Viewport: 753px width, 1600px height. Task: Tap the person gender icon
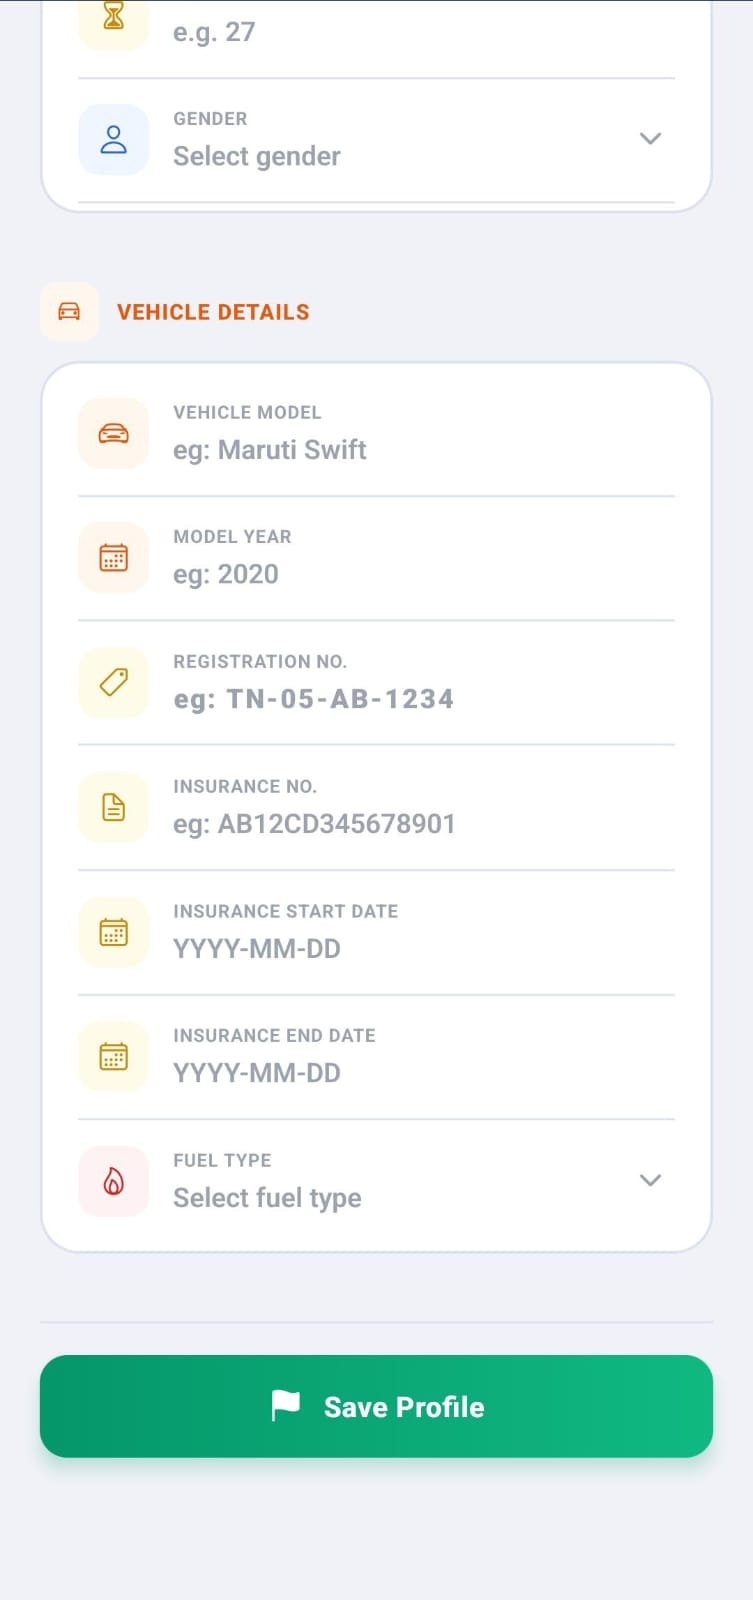click(114, 139)
